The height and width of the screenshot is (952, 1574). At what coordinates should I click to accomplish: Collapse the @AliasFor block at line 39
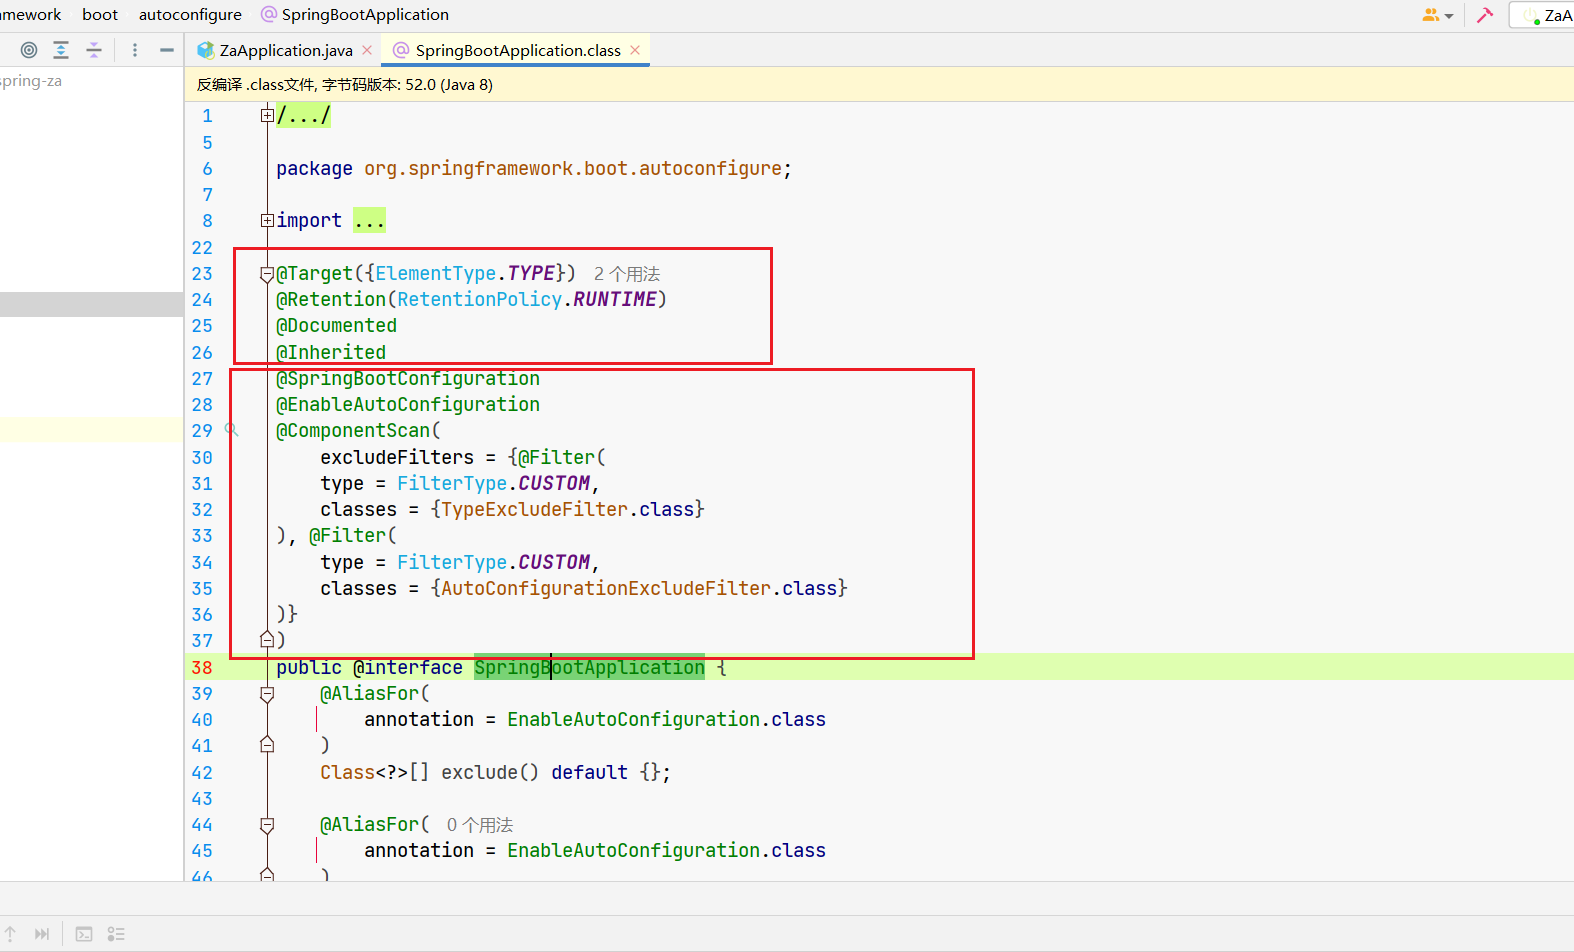(x=267, y=693)
